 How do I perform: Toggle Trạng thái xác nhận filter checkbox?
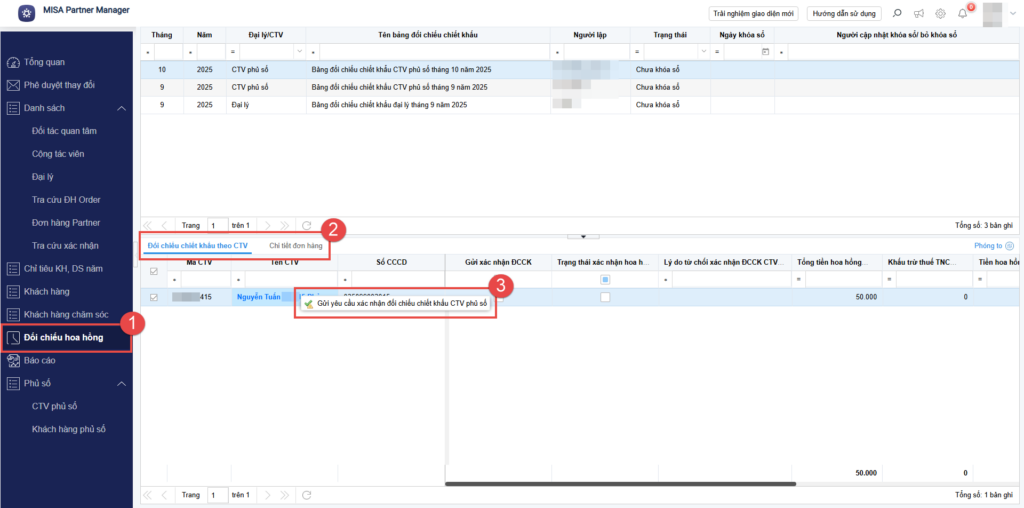click(x=605, y=279)
